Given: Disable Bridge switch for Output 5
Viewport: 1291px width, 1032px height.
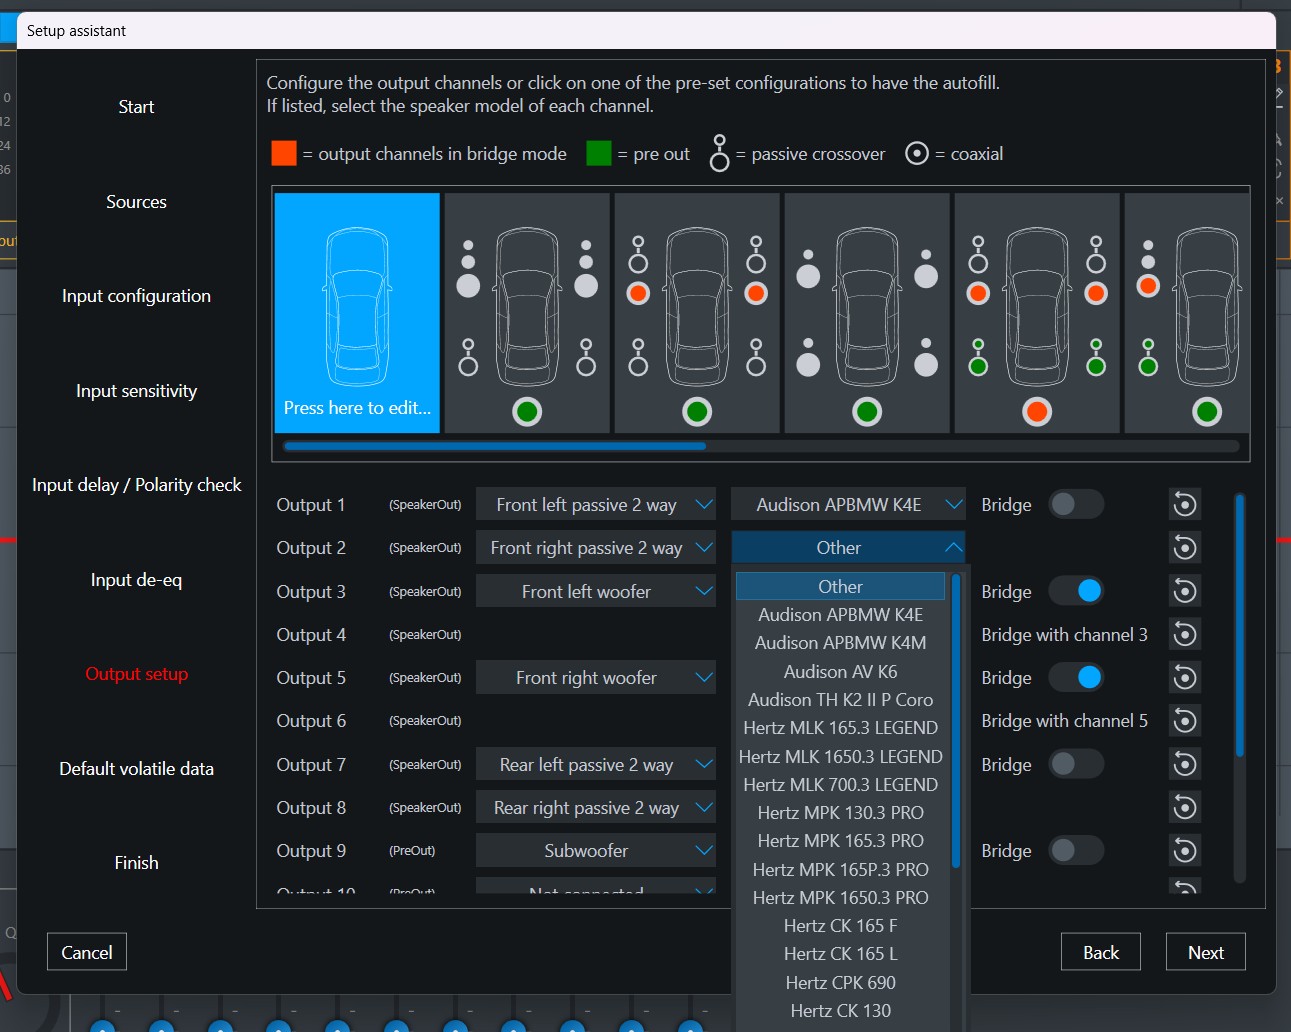Looking at the screenshot, I should (1076, 677).
